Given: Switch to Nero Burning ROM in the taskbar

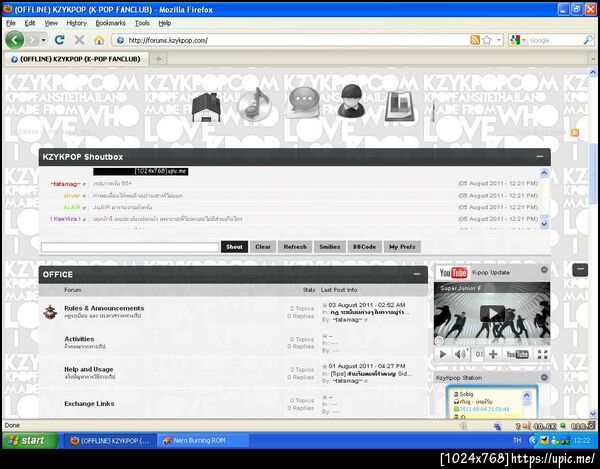Looking at the screenshot, I should coord(203,441).
